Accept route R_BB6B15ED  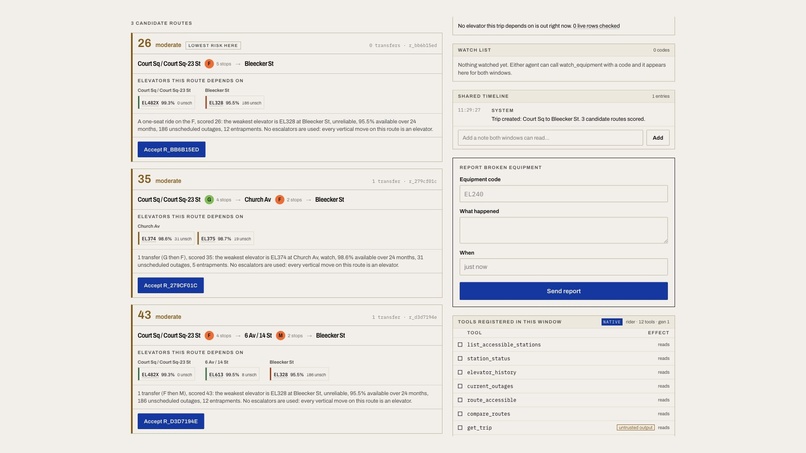pos(171,150)
